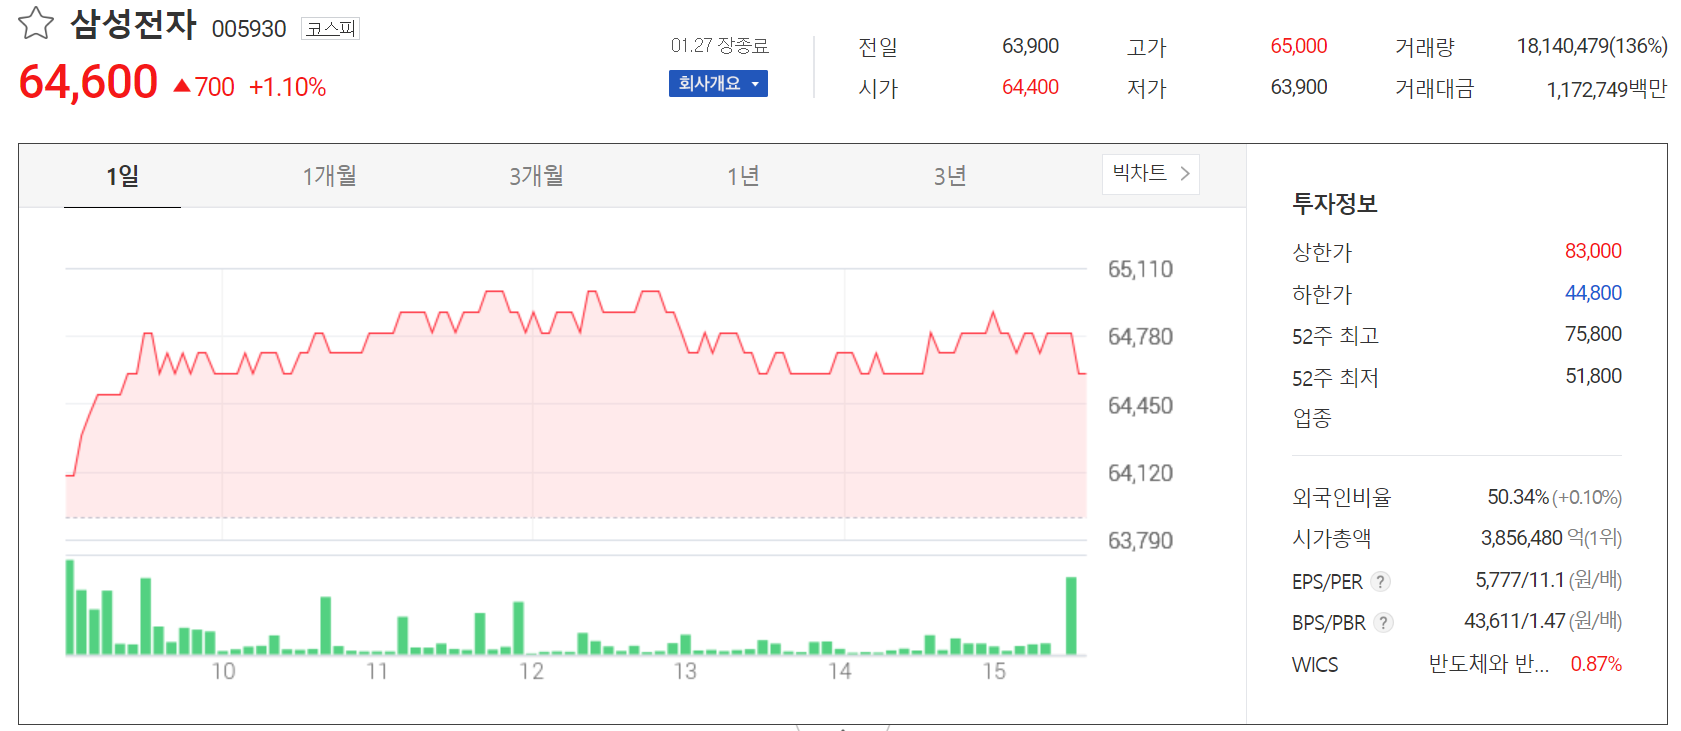
Task: Click the 전일 value 63,900
Action: [1030, 46]
